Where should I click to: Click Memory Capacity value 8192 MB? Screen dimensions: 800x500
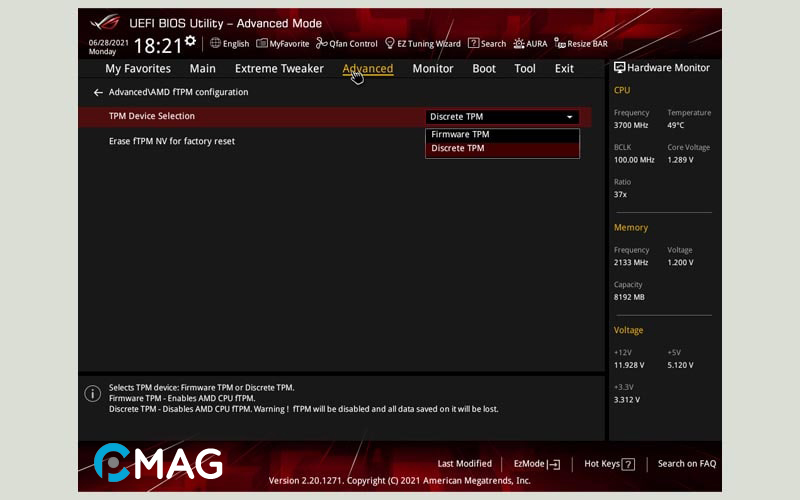coord(629,297)
